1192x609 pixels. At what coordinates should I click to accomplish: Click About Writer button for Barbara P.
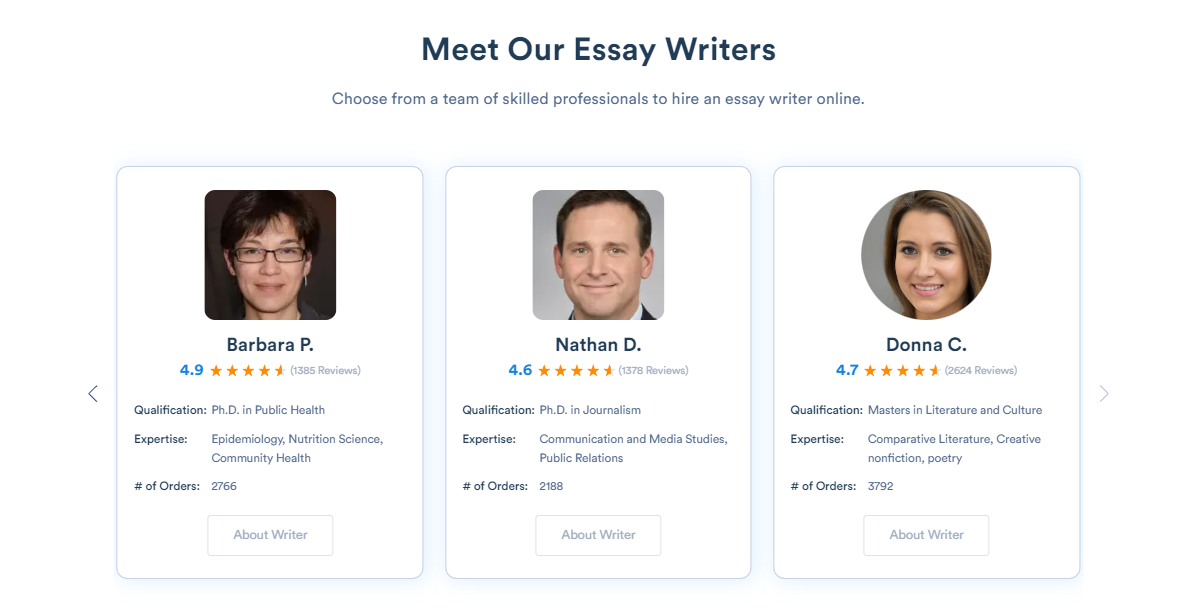(x=270, y=535)
